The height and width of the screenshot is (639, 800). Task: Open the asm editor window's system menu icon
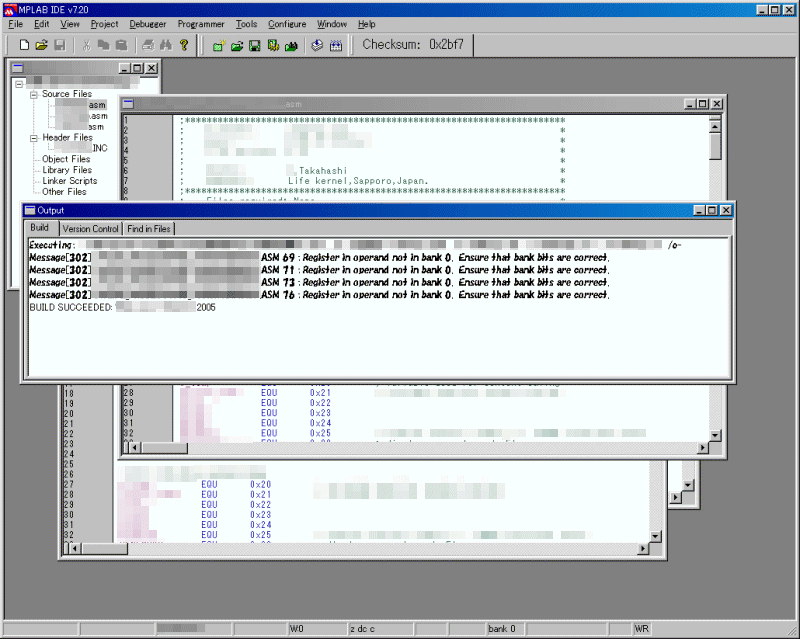128,104
